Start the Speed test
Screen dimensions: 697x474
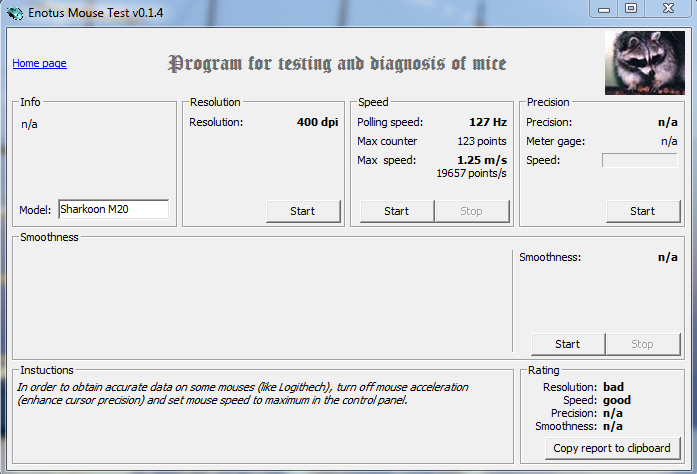coord(397,211)
